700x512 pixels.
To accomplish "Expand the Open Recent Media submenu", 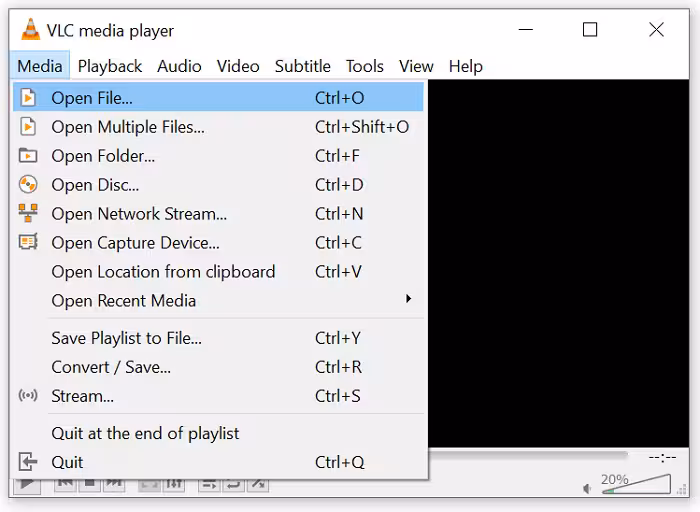I will tap(218, 300).
